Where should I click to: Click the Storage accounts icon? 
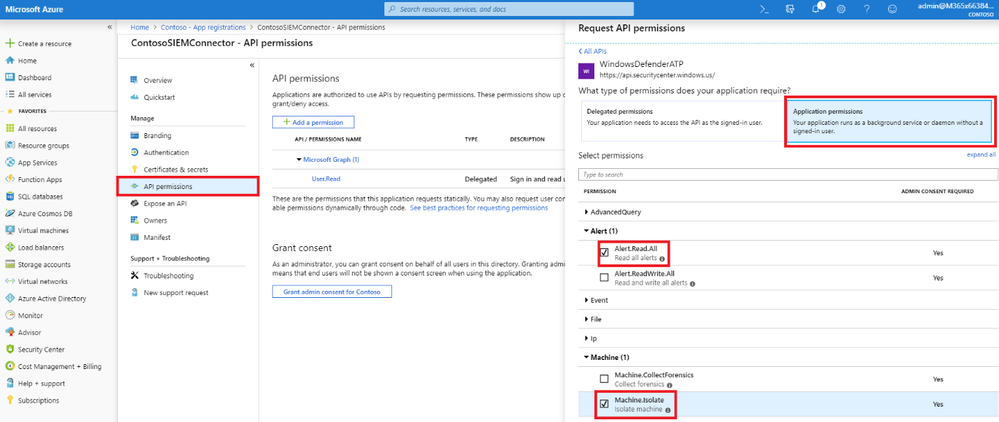(10, 265)
